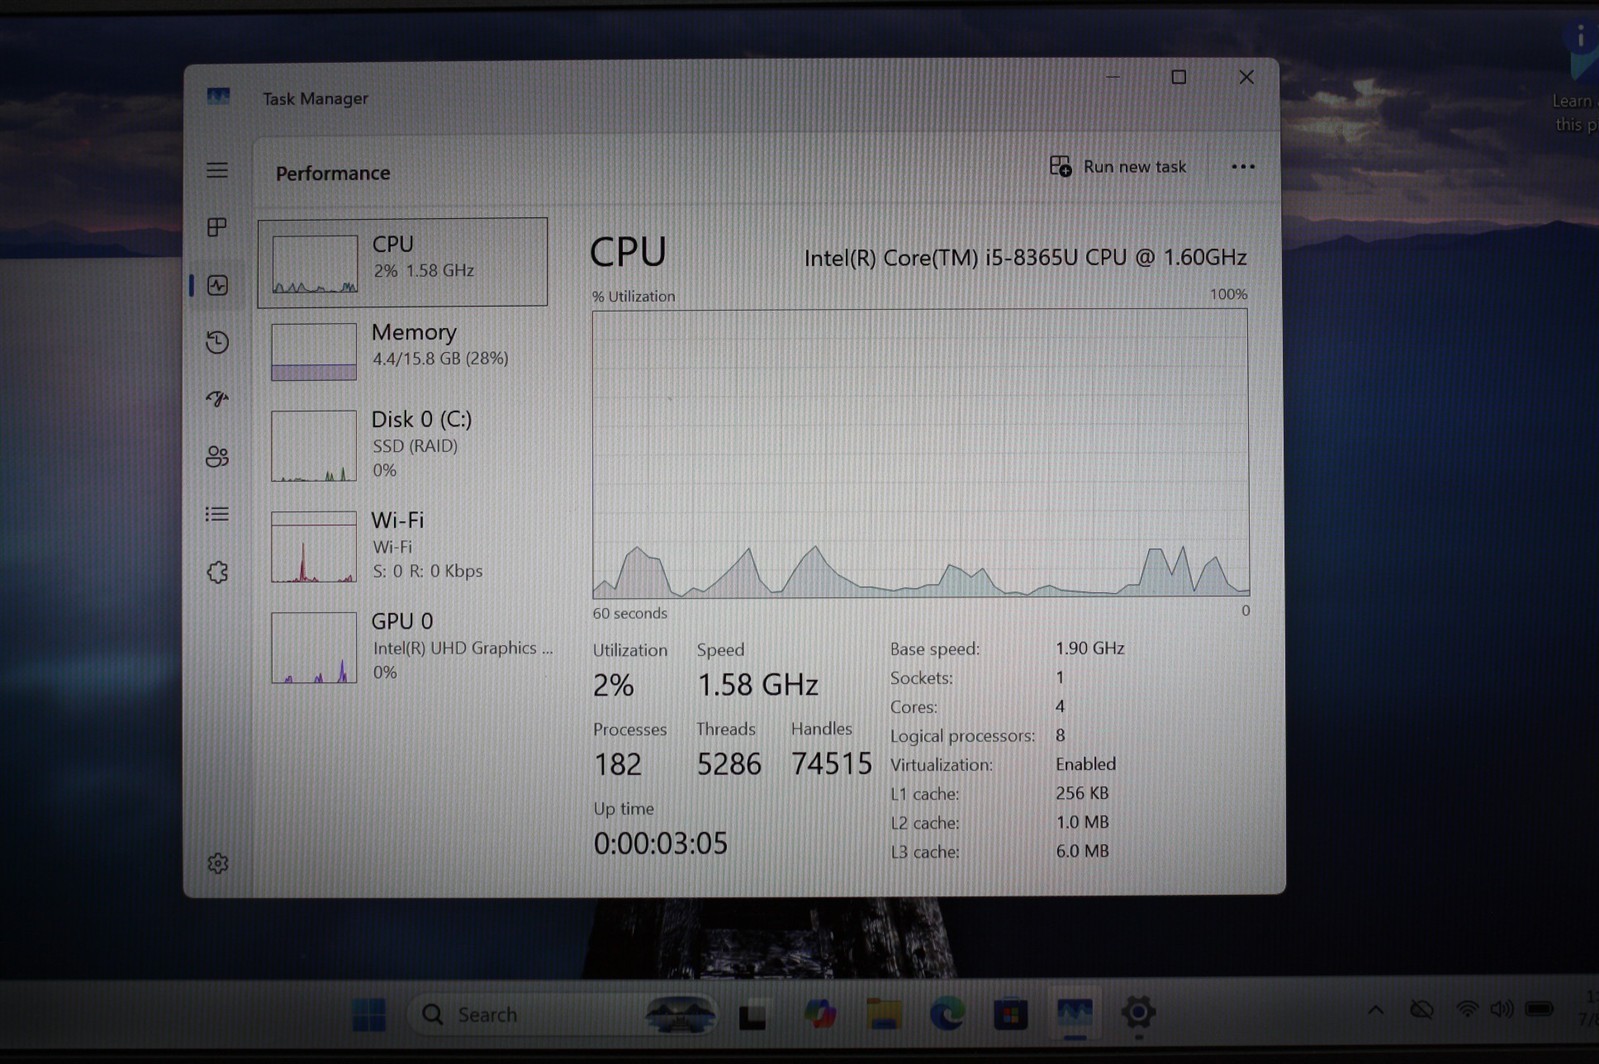Image resolution: width=1599 pixels, height=1064 pixels.
Task: Click the Handles count 74515
Action: [831, 764]
